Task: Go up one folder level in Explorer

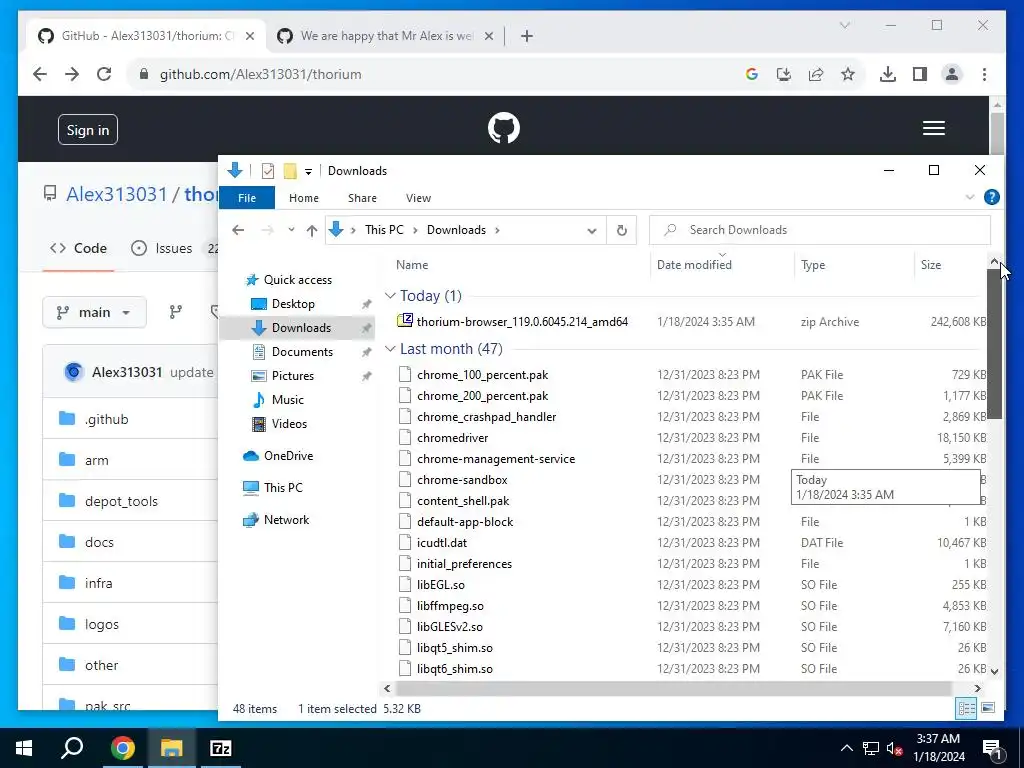Action: pyautogui.click(x=312, y=230)
